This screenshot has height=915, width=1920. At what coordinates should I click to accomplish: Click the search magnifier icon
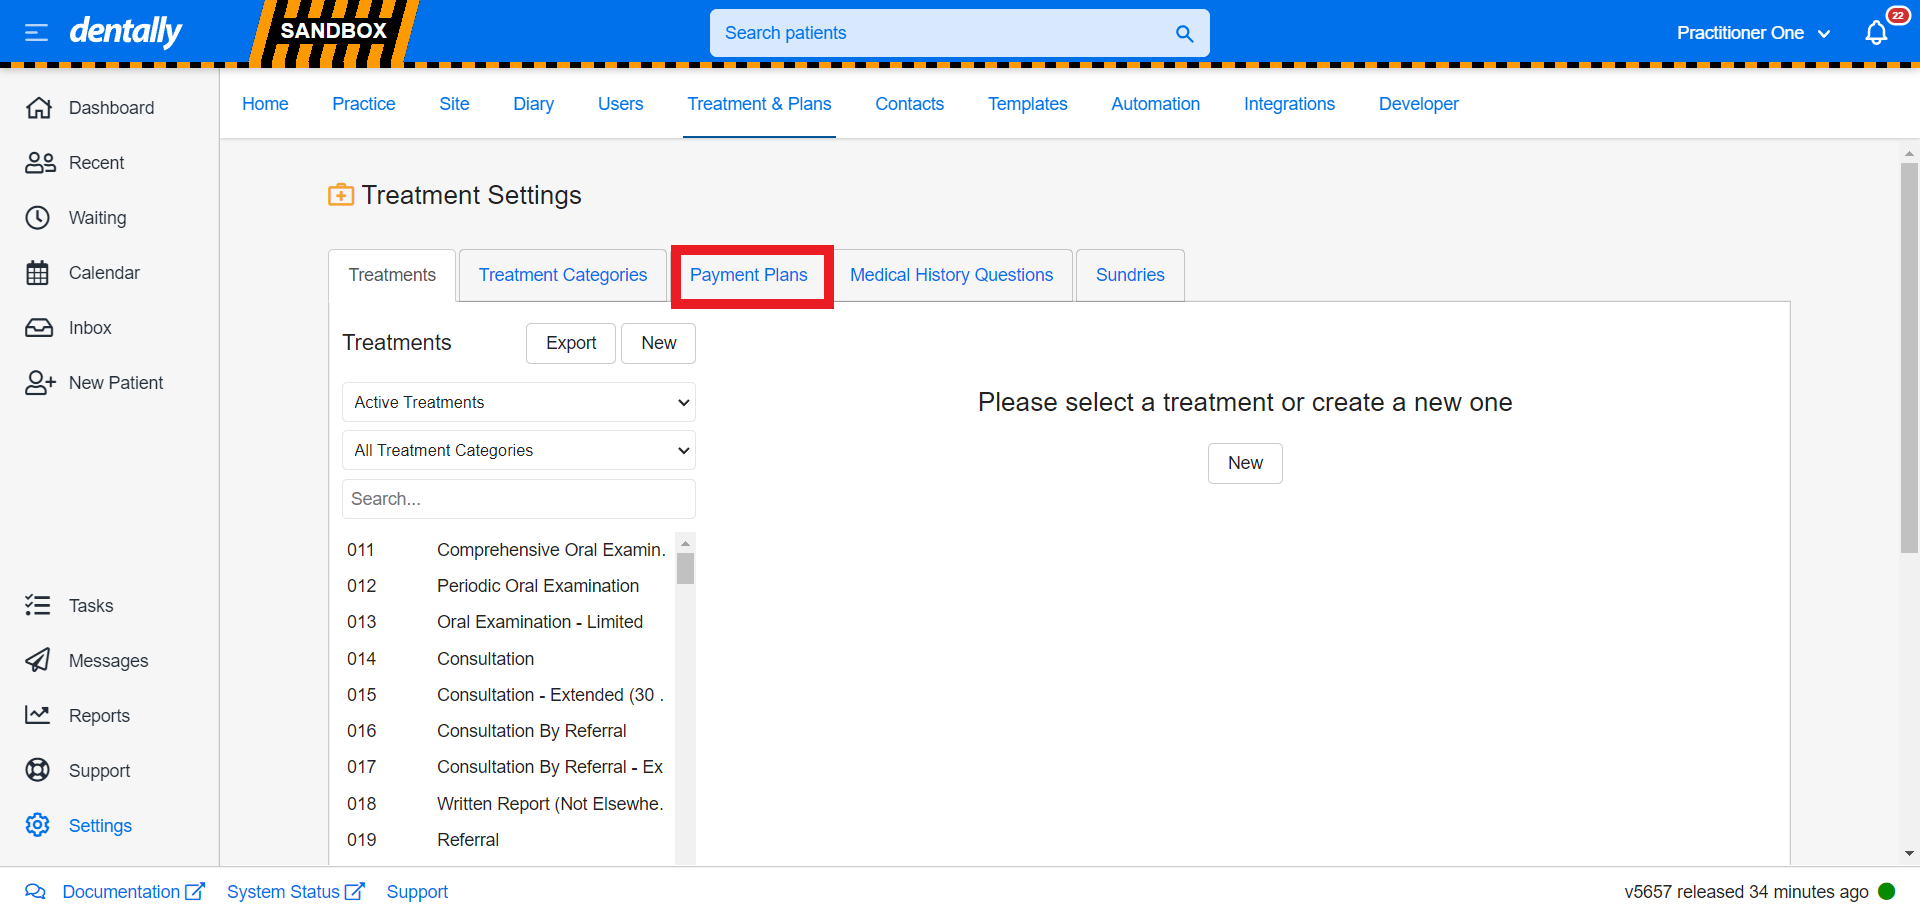click(x=1184, y=33)
